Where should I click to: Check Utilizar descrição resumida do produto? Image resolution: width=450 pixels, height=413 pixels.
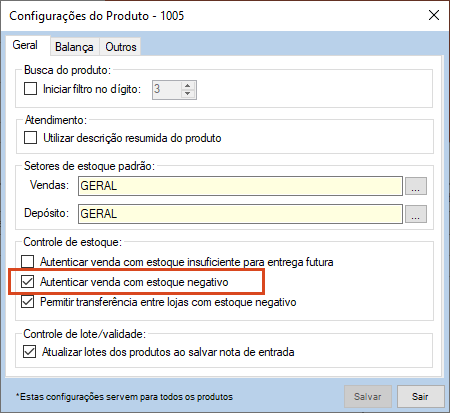[x=30, y=138]
